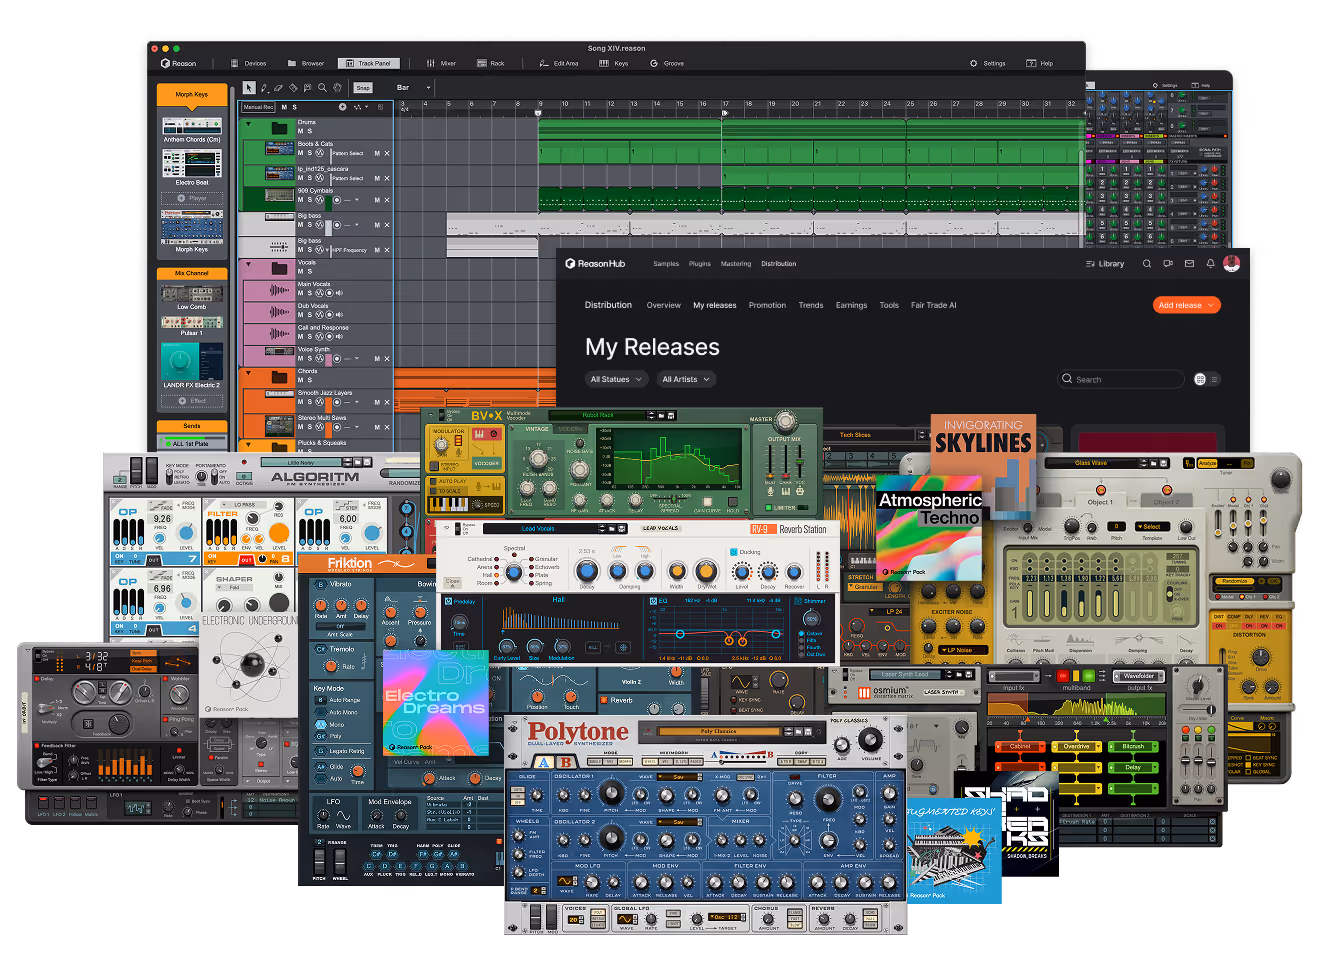This screenshot has width=1320, height=976.
Task: Select the Anthem Chords (Cm) device thumbnail
Action: 192,127
